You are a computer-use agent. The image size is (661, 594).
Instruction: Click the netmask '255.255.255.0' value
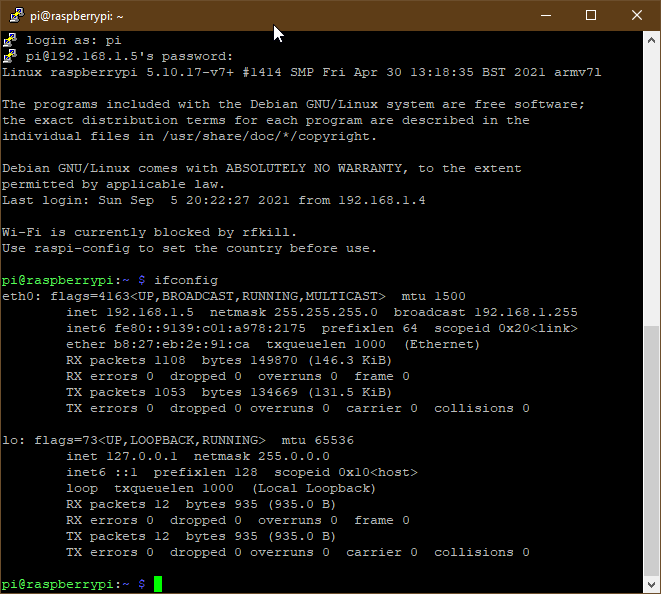(326, 312)
